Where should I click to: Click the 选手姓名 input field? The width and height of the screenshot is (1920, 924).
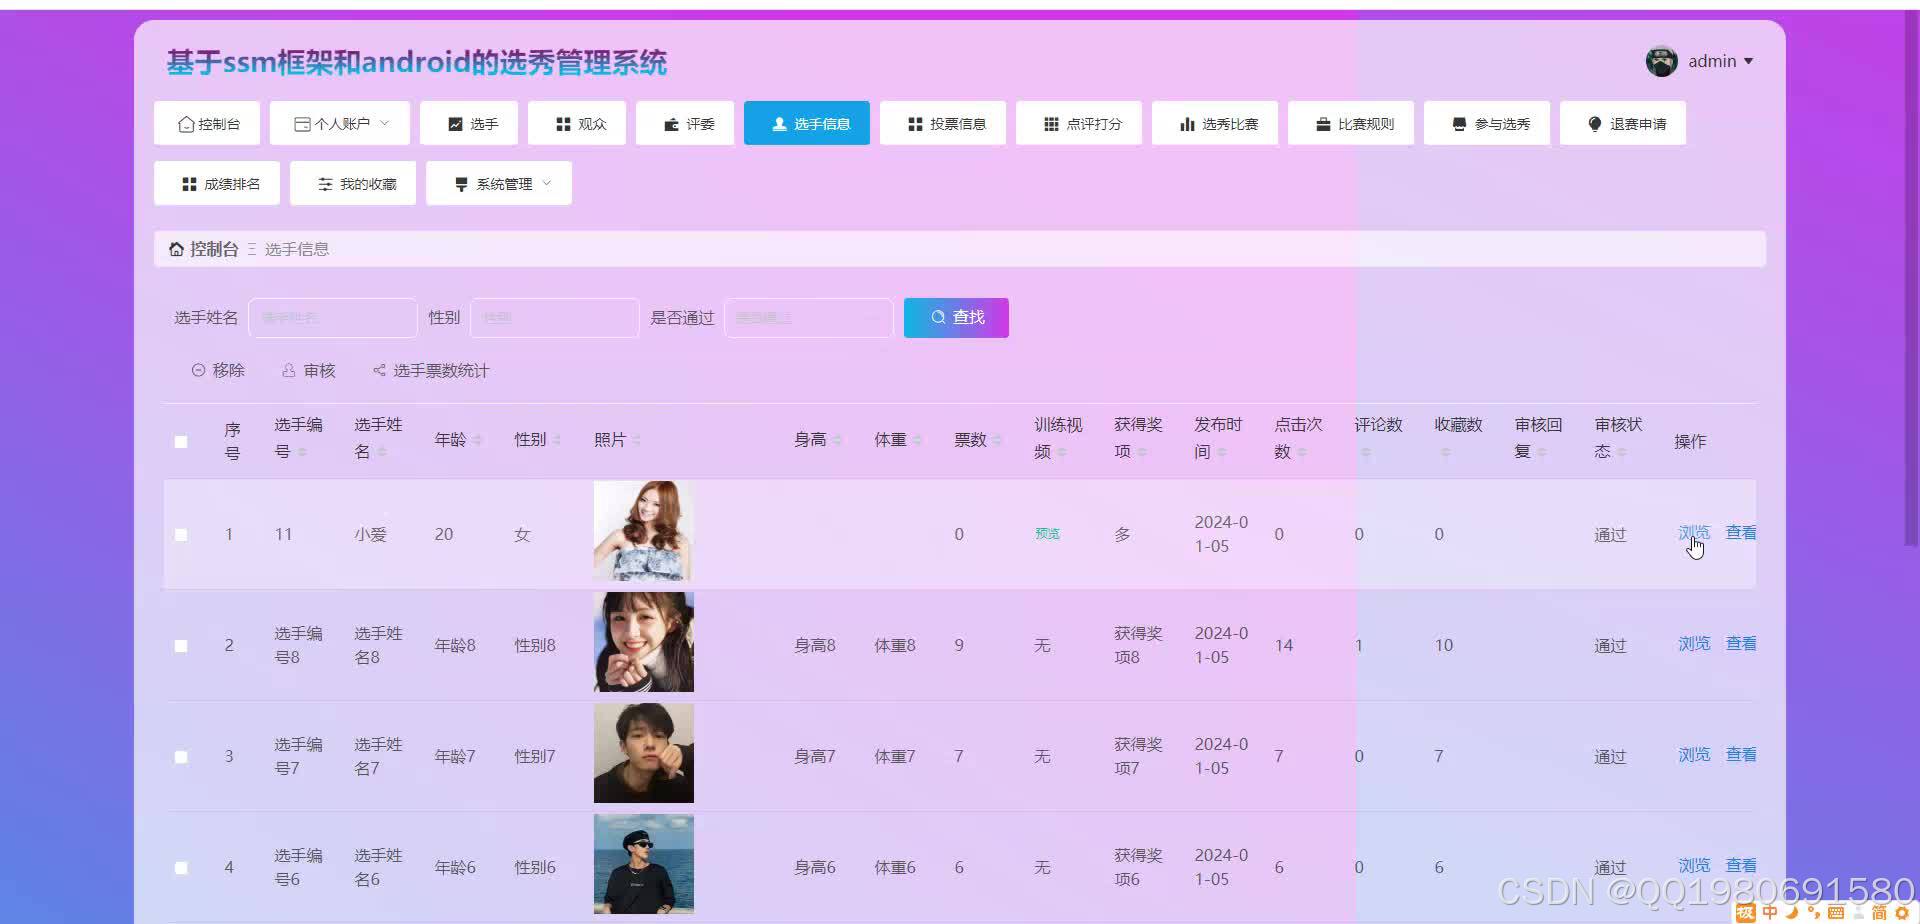point(333,317)
